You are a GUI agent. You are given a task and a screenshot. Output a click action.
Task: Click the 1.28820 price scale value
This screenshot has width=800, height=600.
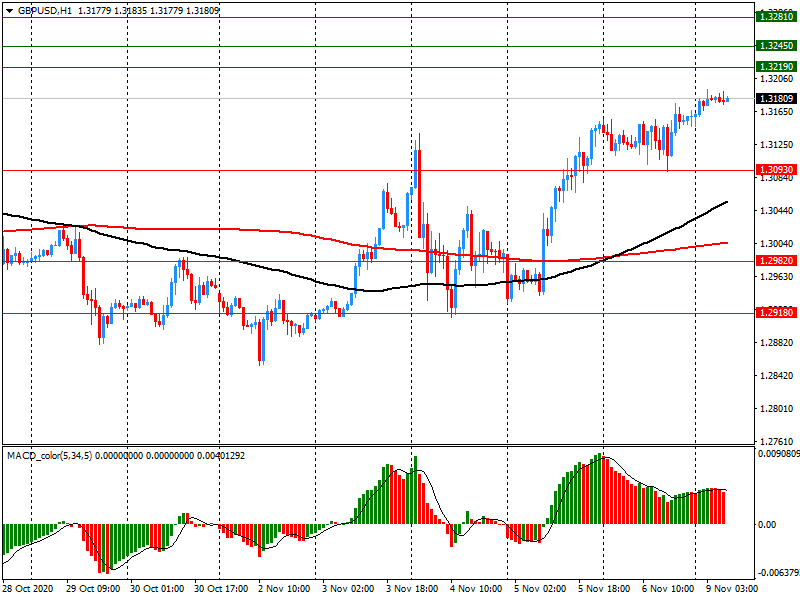(777, 343)
